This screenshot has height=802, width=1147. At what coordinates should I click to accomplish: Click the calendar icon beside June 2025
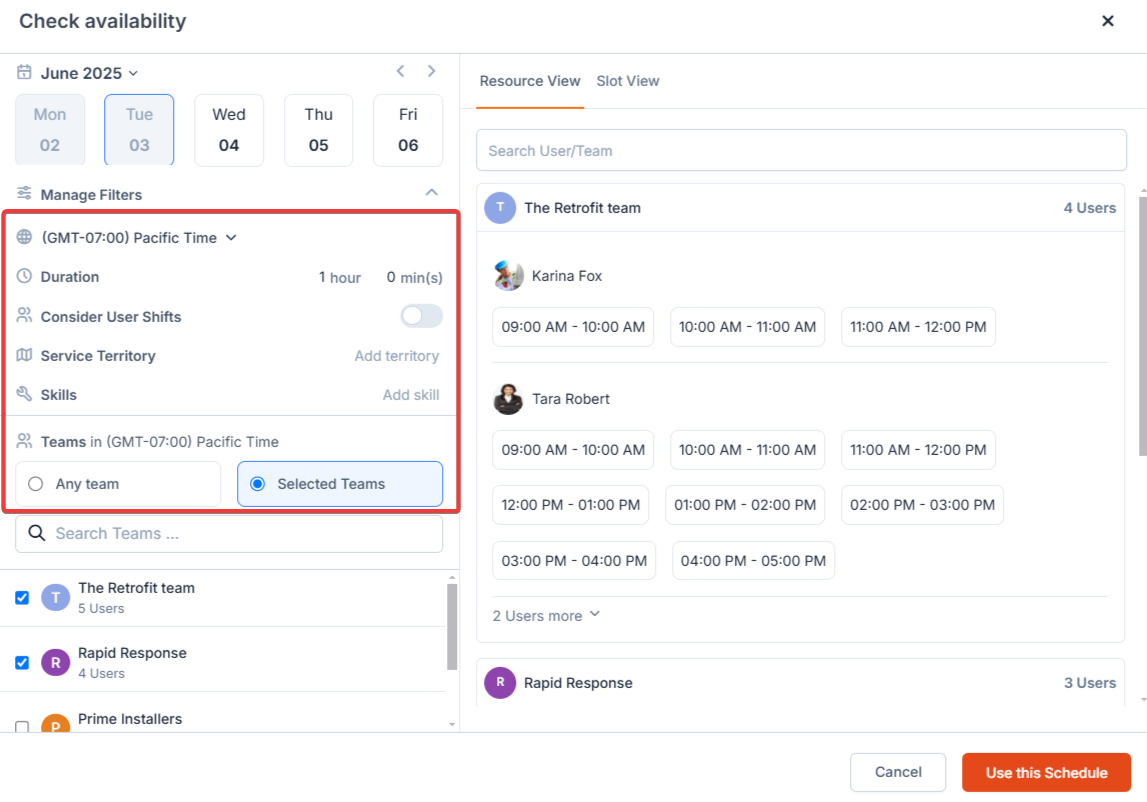pyautogui.click(x=24, y=73)
